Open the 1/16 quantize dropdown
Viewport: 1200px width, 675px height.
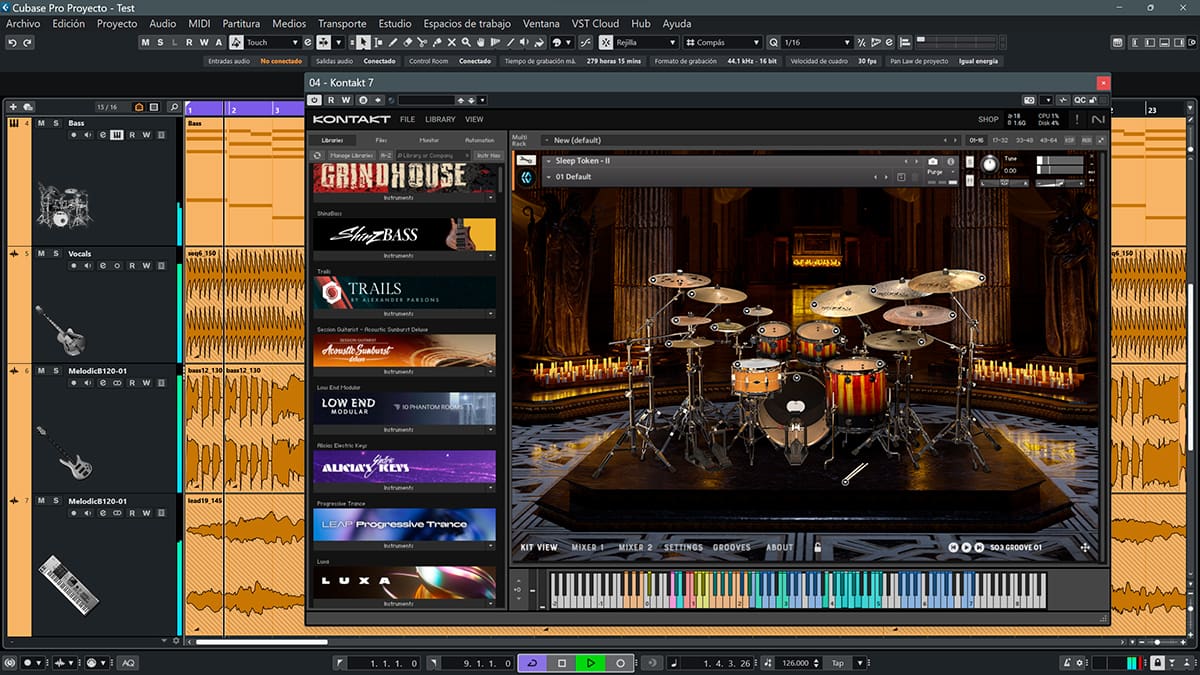pos(817,42)
